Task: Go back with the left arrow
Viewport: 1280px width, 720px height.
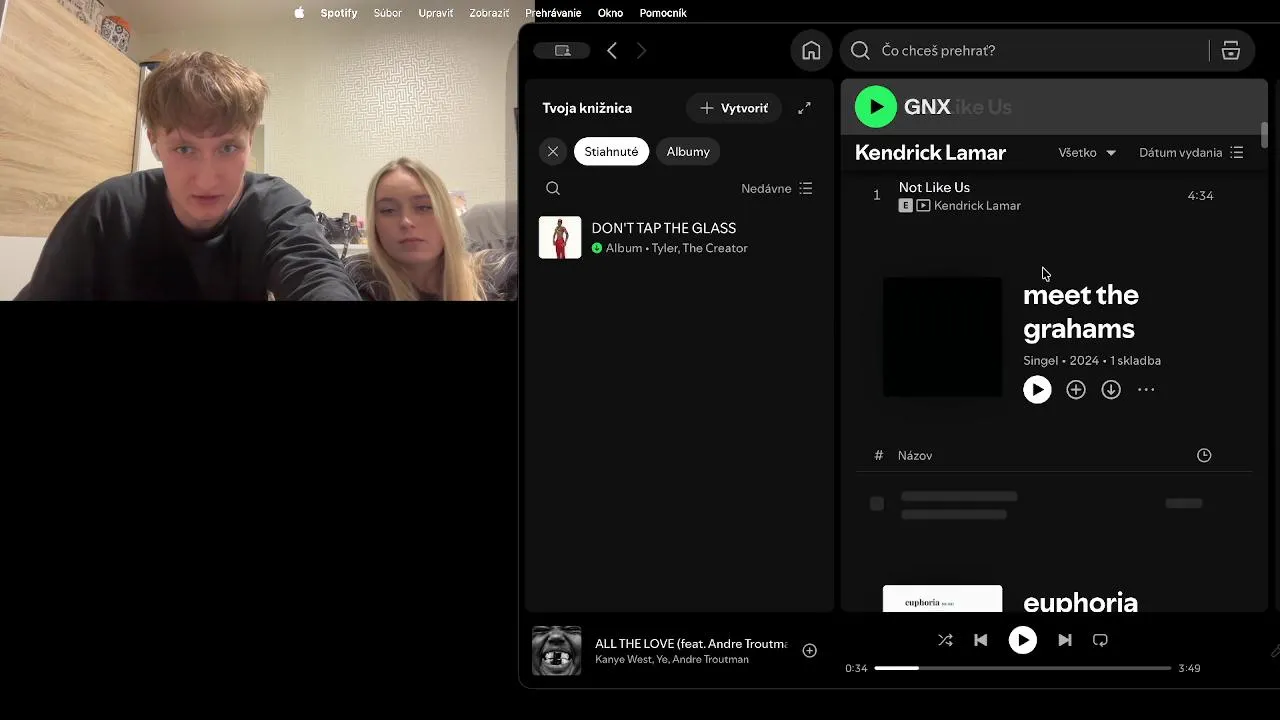Action: point(612,50)
